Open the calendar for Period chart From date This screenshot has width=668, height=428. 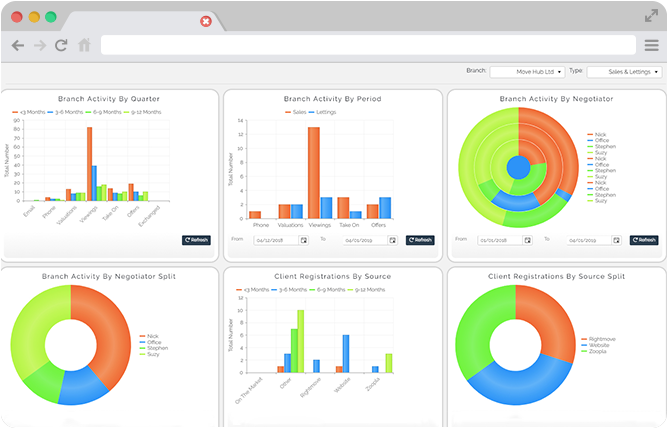pyautogui.click(x=303, y=241)
